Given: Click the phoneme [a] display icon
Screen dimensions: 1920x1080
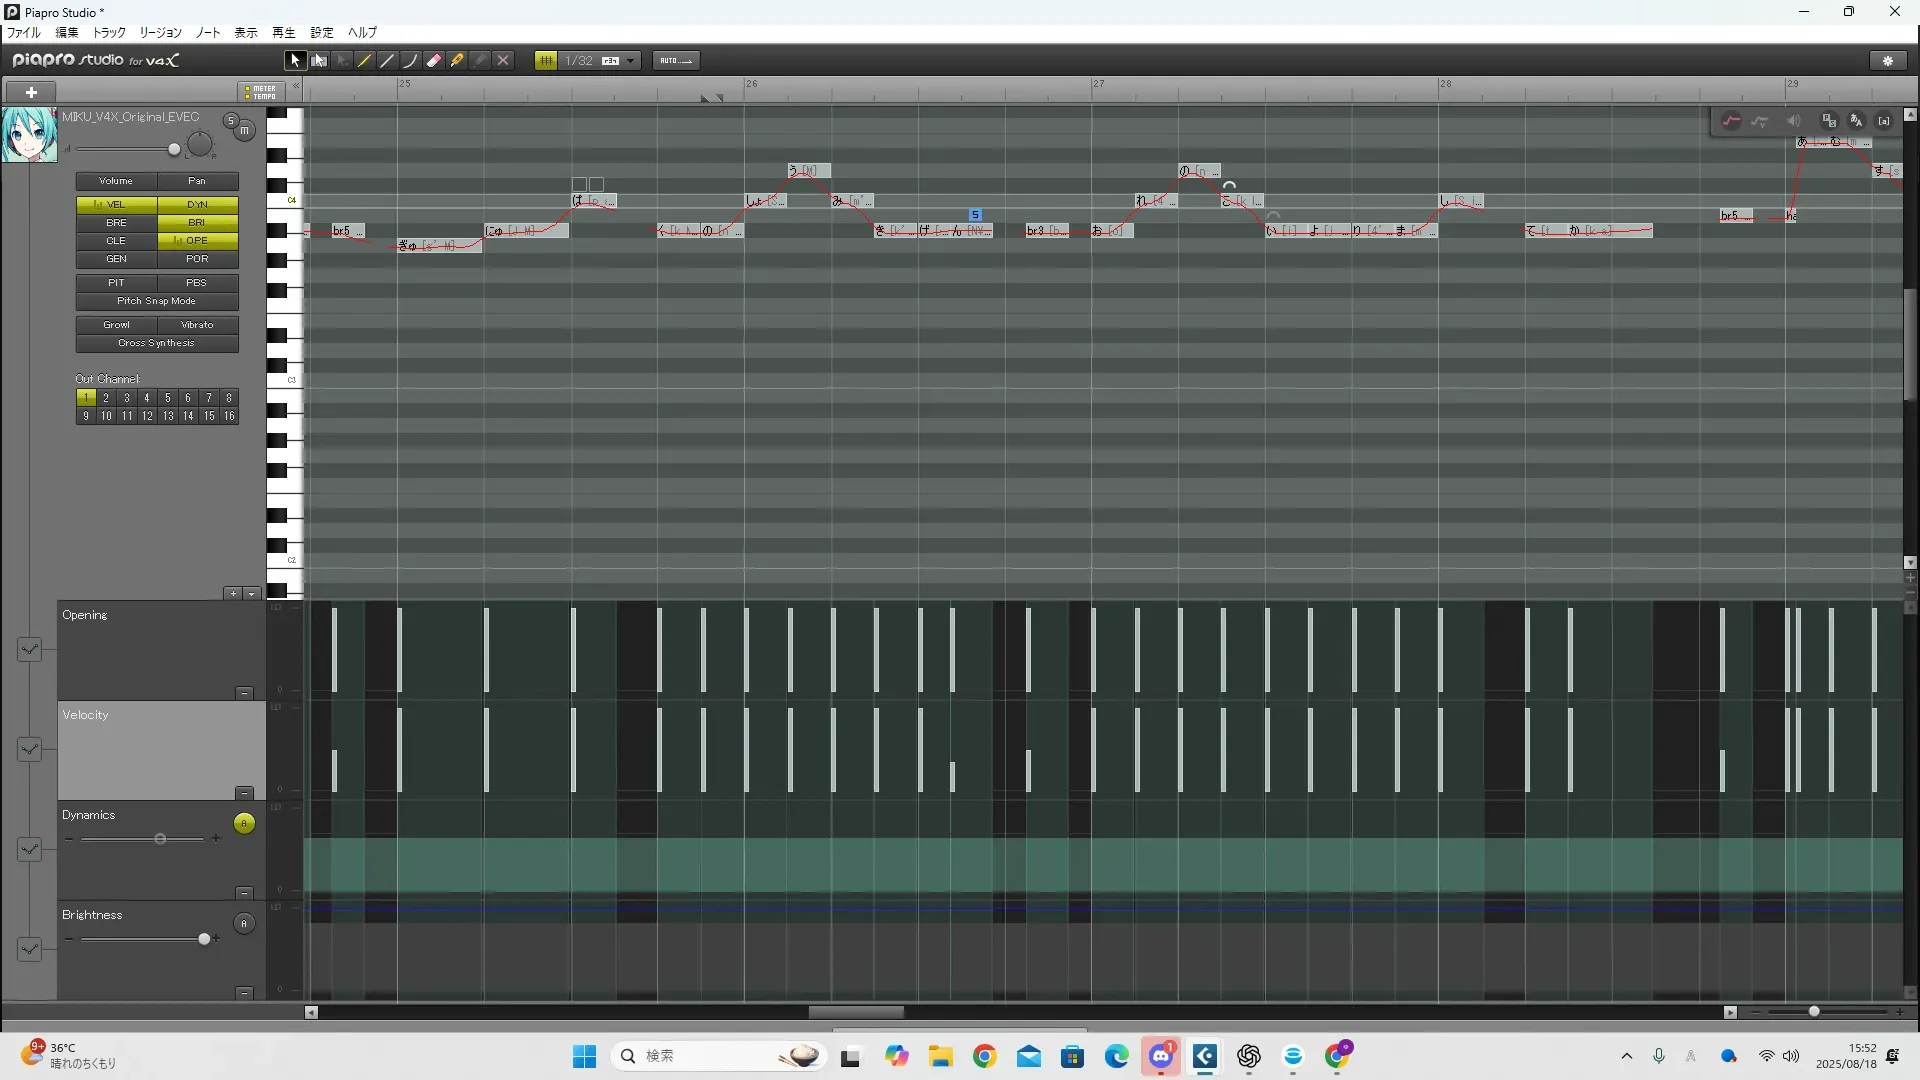Looking at the screenshot, I should tap(1884, 121).
